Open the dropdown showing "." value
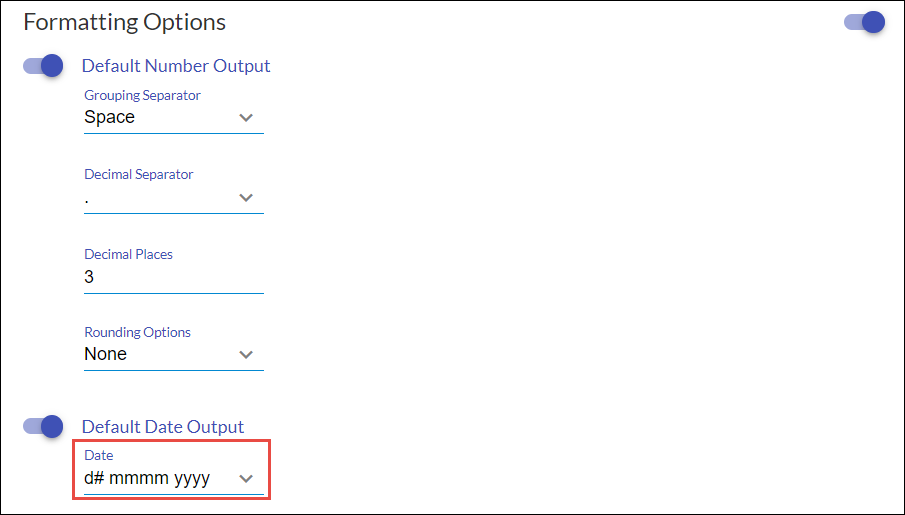Image resolution: width=905 pixels, height=515 pixels. pos(160,198)
